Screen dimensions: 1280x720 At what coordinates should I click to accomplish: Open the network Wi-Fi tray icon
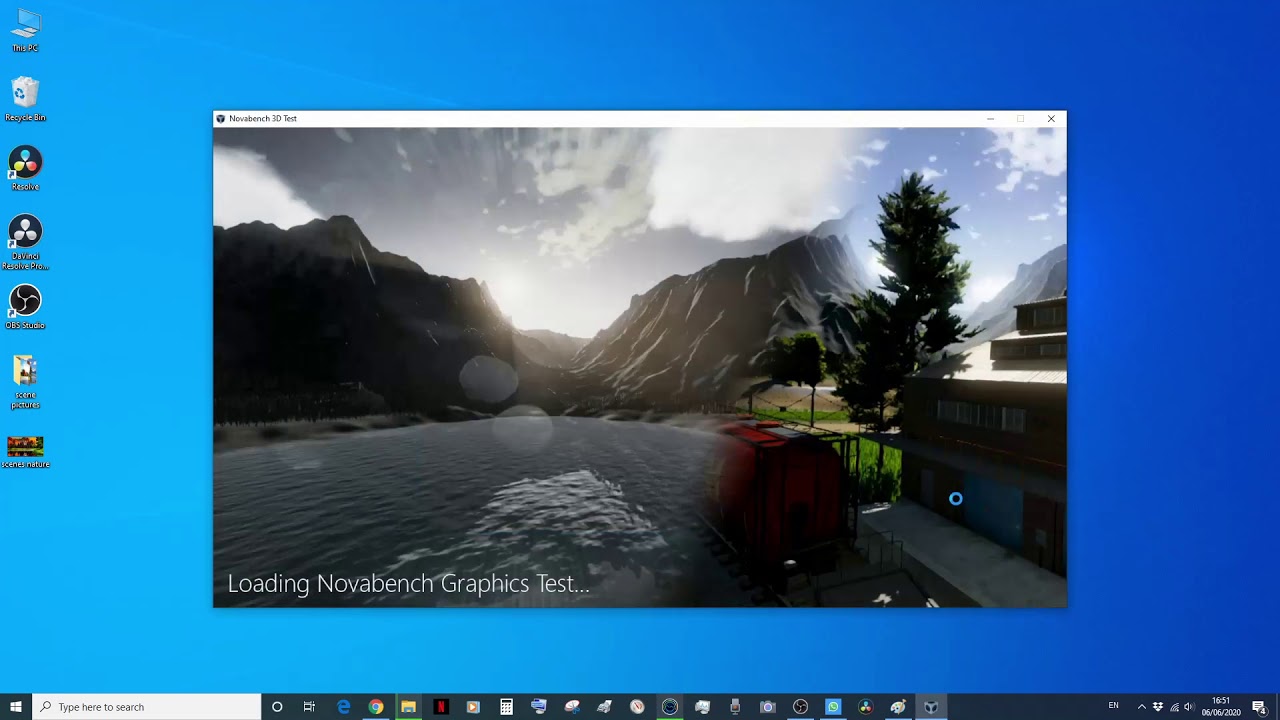(x=1174, y=707)
